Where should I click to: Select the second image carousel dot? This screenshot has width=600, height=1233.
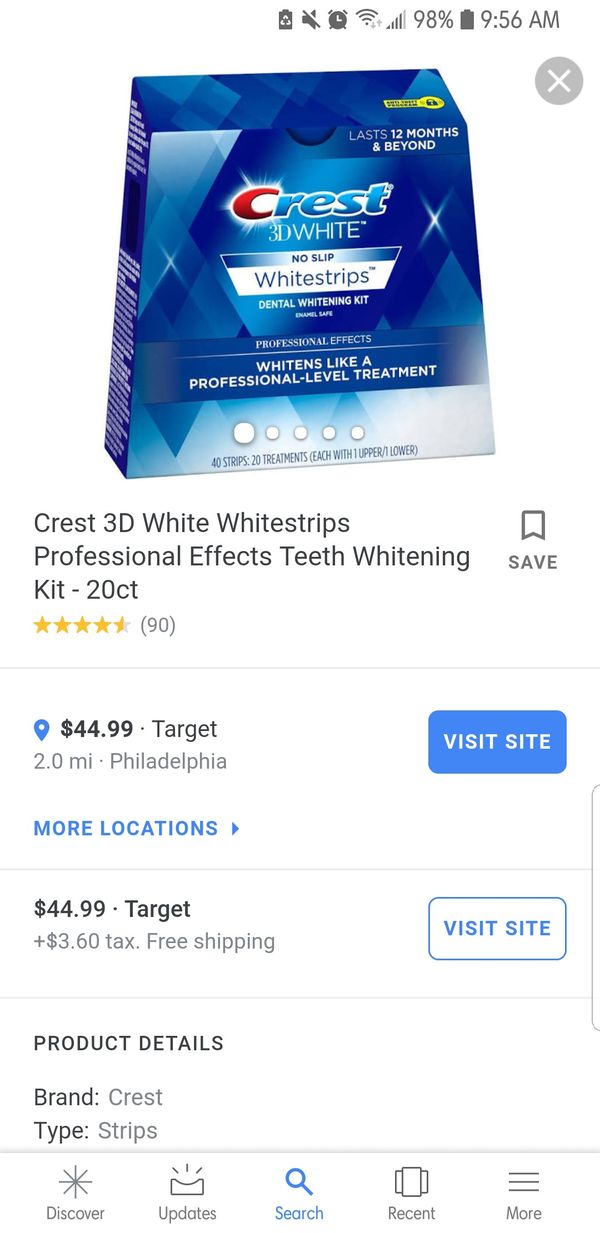pos(273,432)
